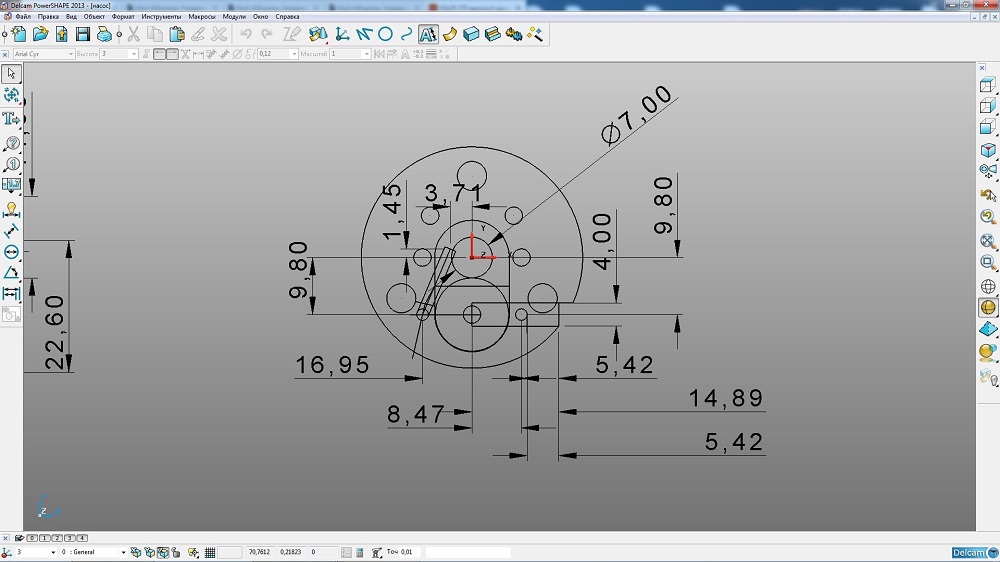
Task: Click the level 4 button
Action: point(83,538)
